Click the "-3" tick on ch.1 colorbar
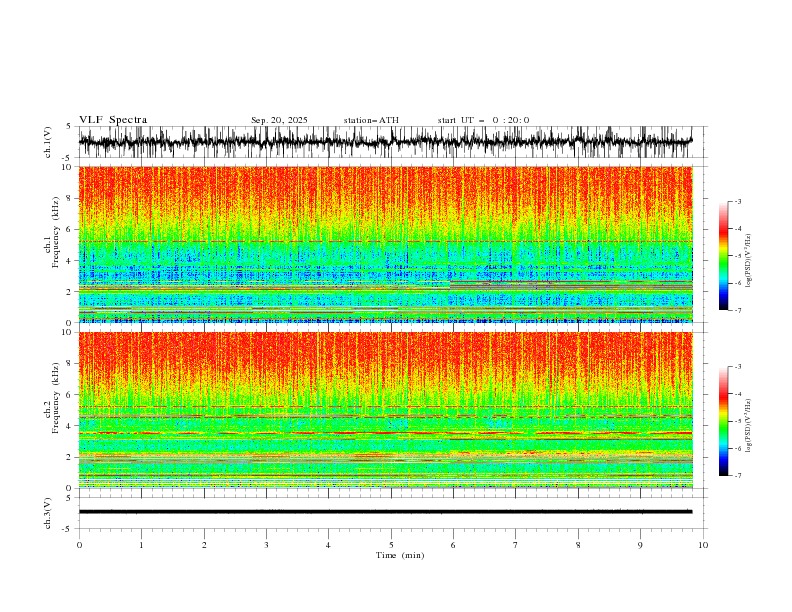The image size is (792, 612). coord(738,202)
